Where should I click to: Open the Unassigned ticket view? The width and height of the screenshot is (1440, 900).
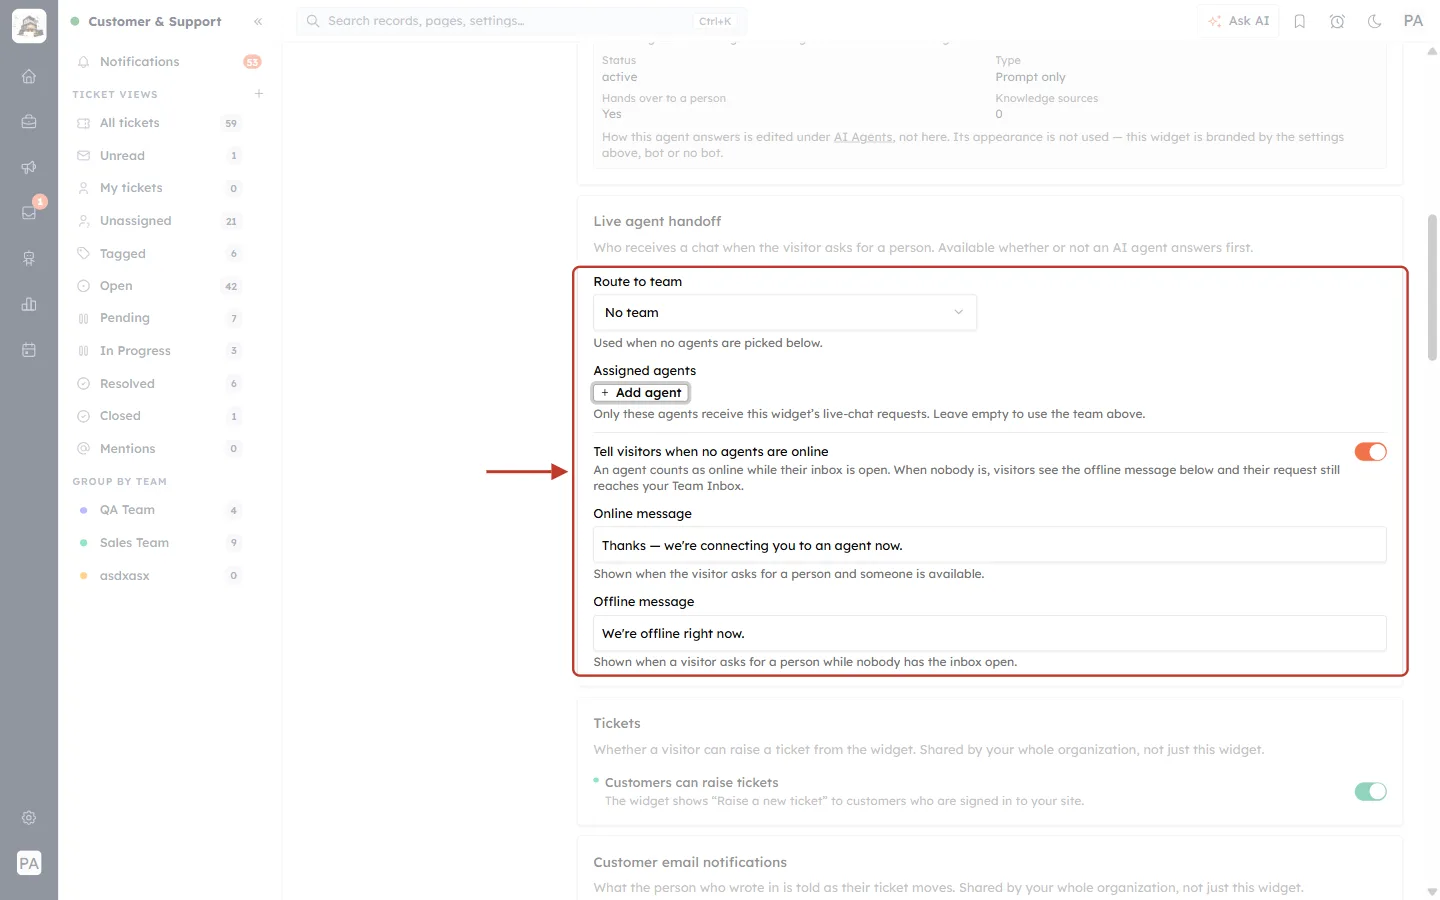point(159,221)
